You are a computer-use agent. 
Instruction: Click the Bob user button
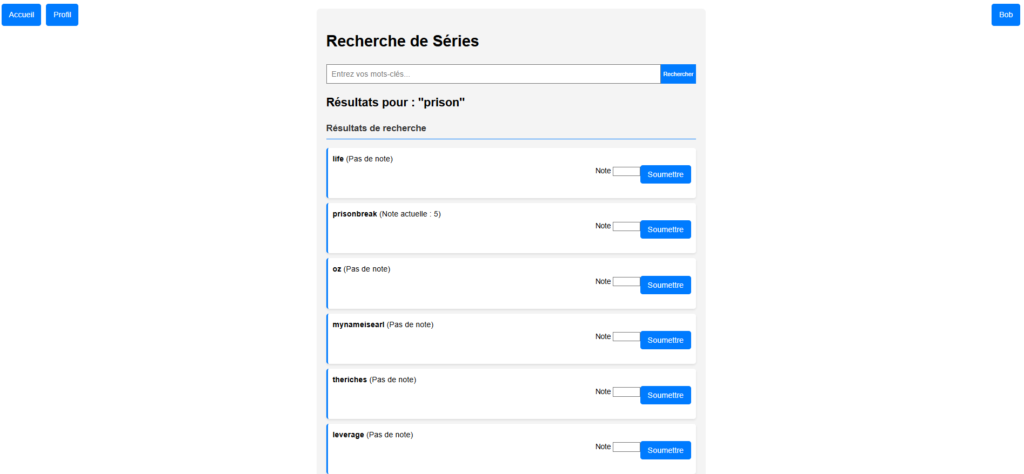click(x=1005, y=15)
